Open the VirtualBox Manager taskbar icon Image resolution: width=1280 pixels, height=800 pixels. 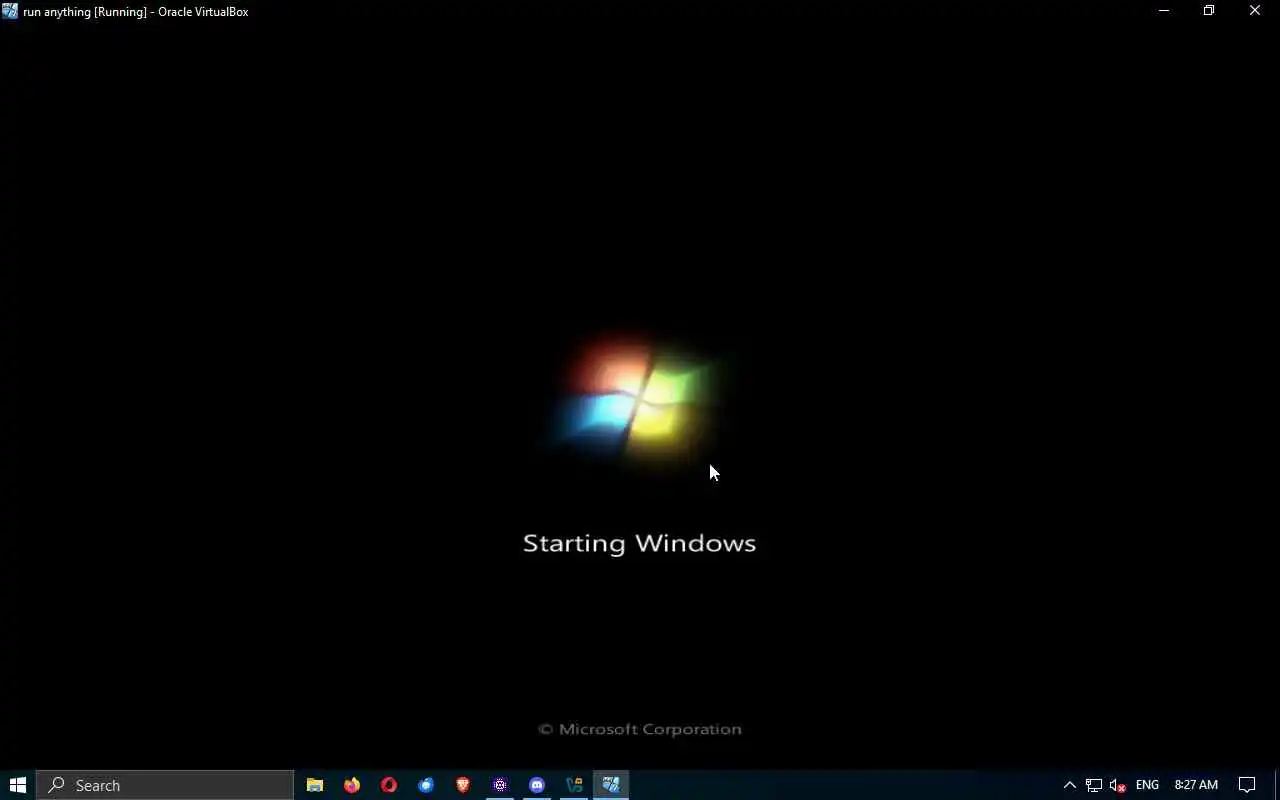574,785
